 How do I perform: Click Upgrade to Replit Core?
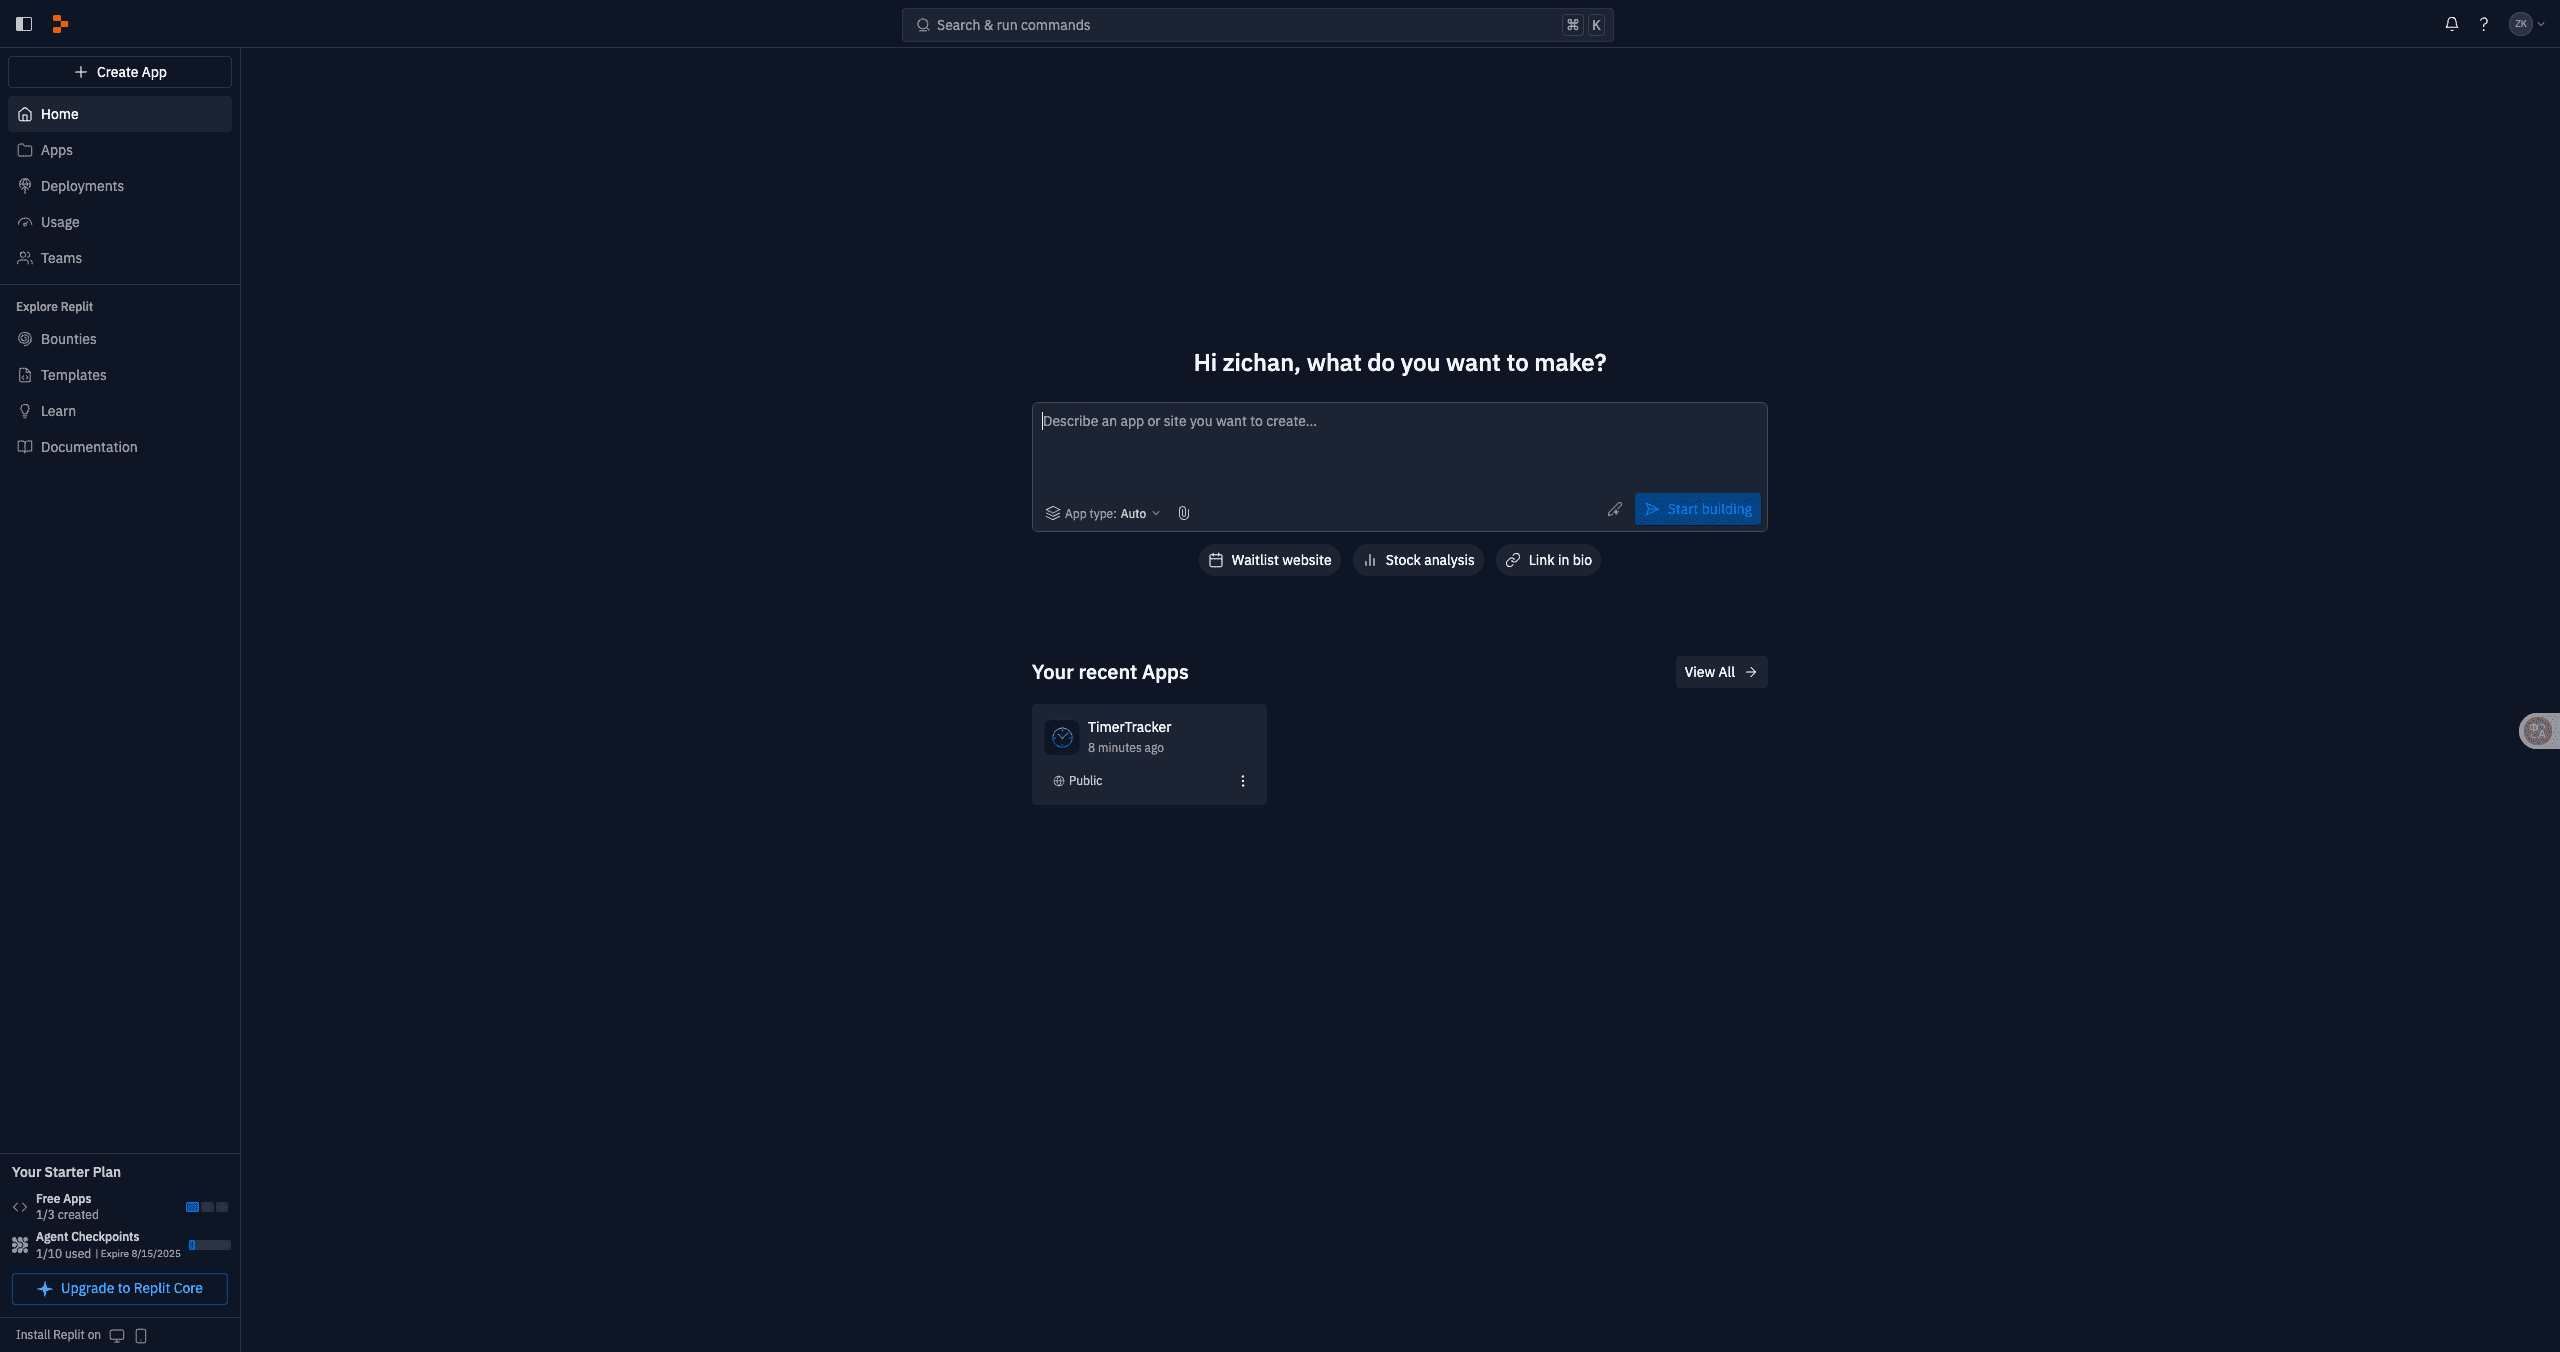[x=120, y=1288]
